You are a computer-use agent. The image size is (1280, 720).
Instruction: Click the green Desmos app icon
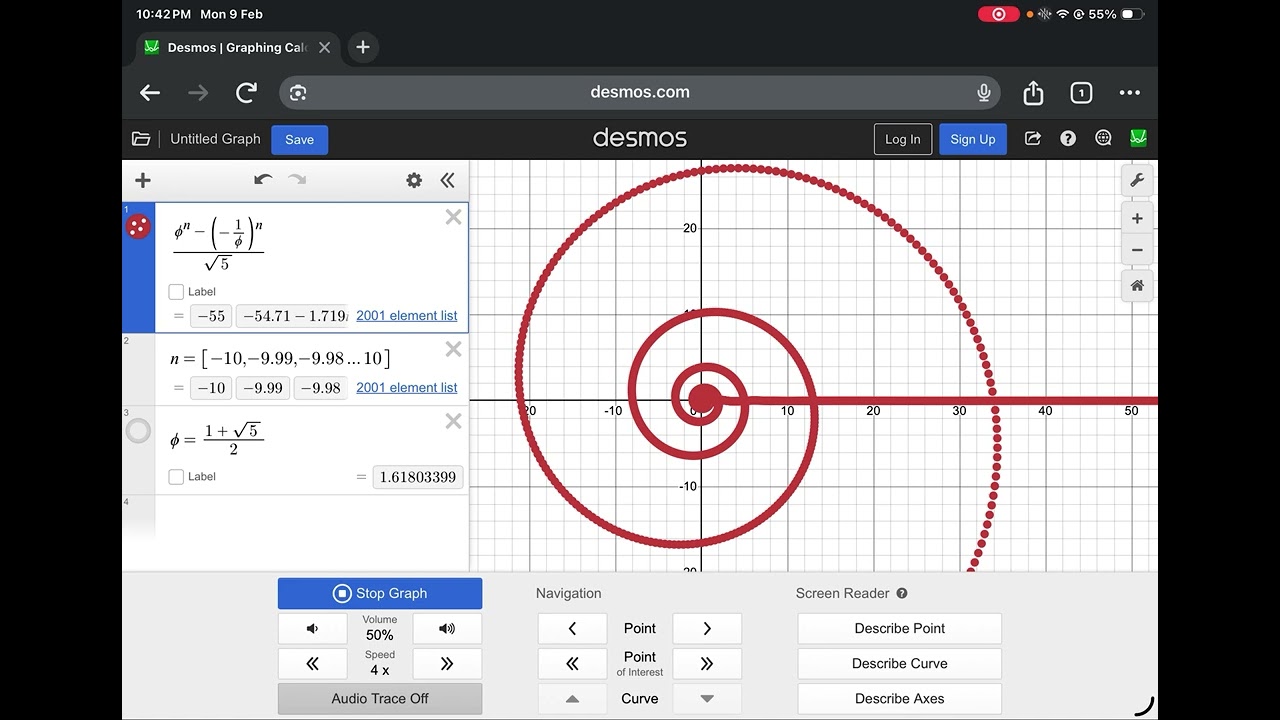tap(1138, 138)
